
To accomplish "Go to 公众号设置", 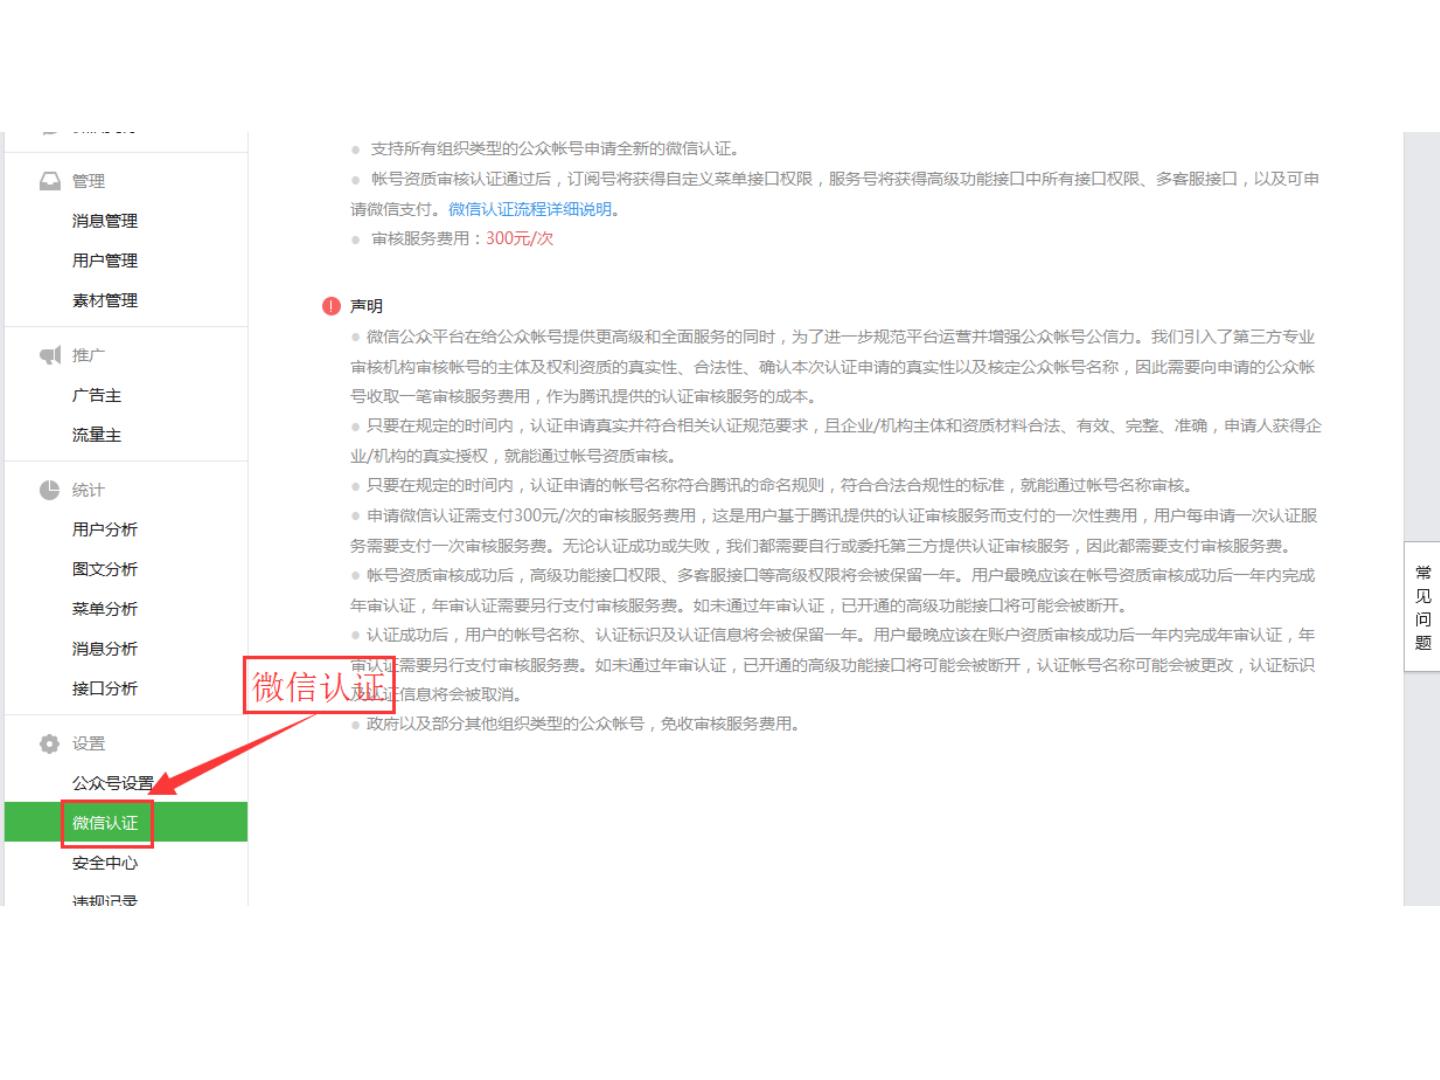I will click(x=113, y=783).
